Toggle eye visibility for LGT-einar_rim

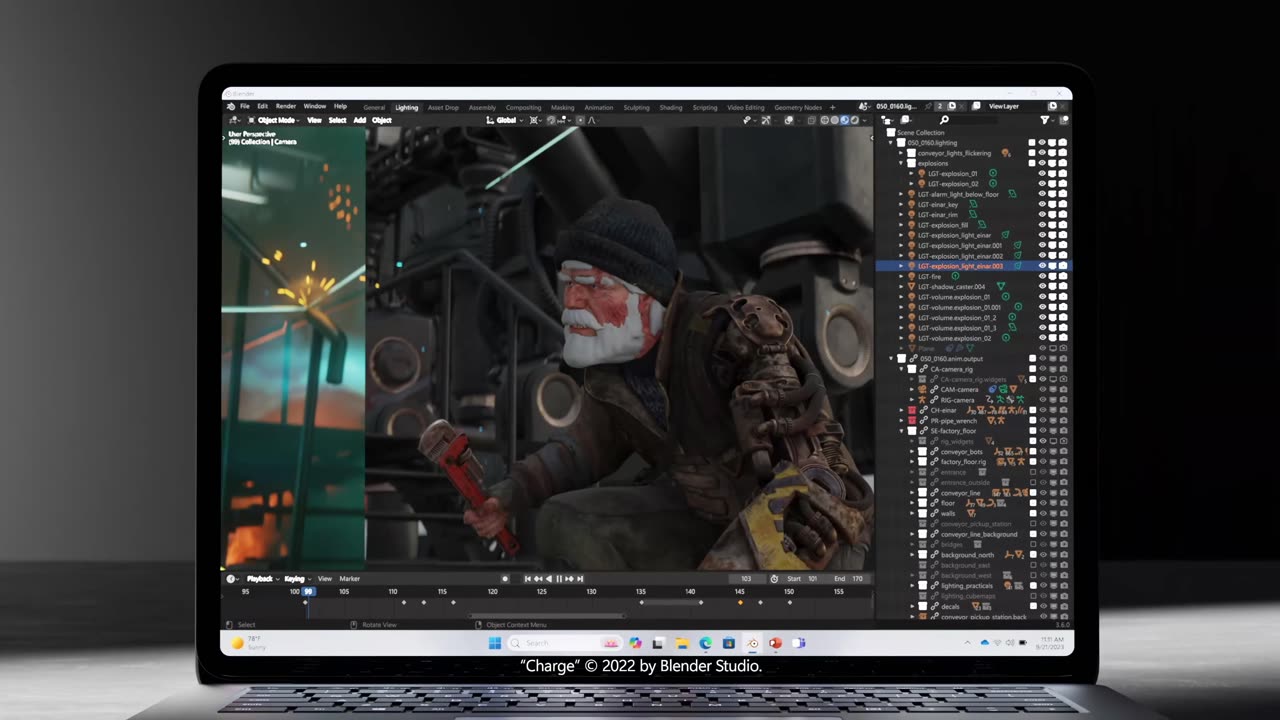tap(1042, 215)
